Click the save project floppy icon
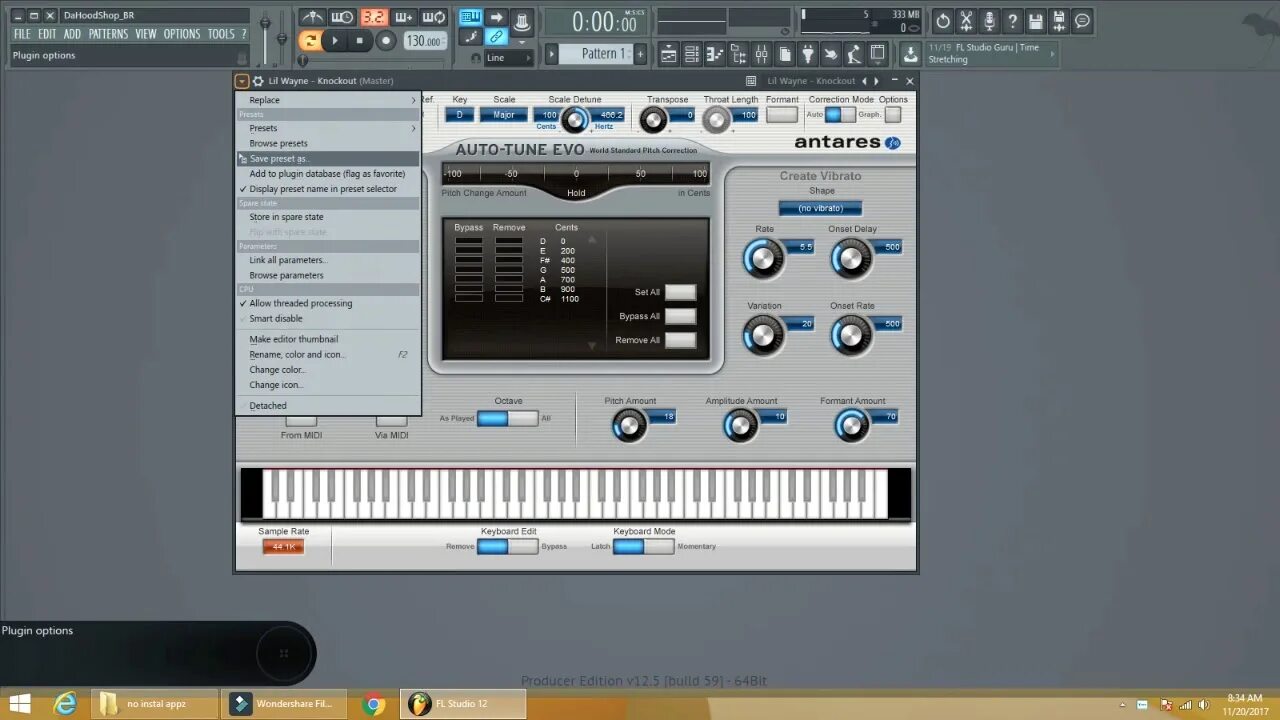 [x=1036, y=20]
